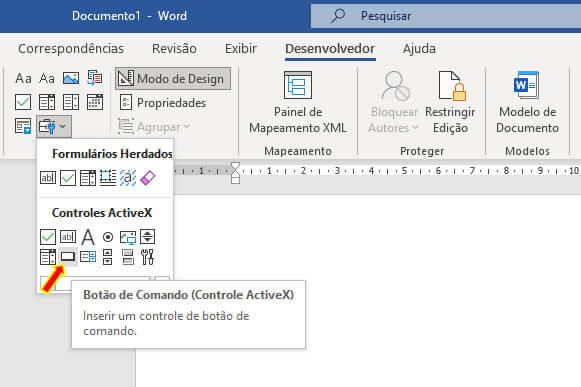
Task: Click the first-line indent marker on the ruler
Action: pyautogui.click(x=235, y=166)
